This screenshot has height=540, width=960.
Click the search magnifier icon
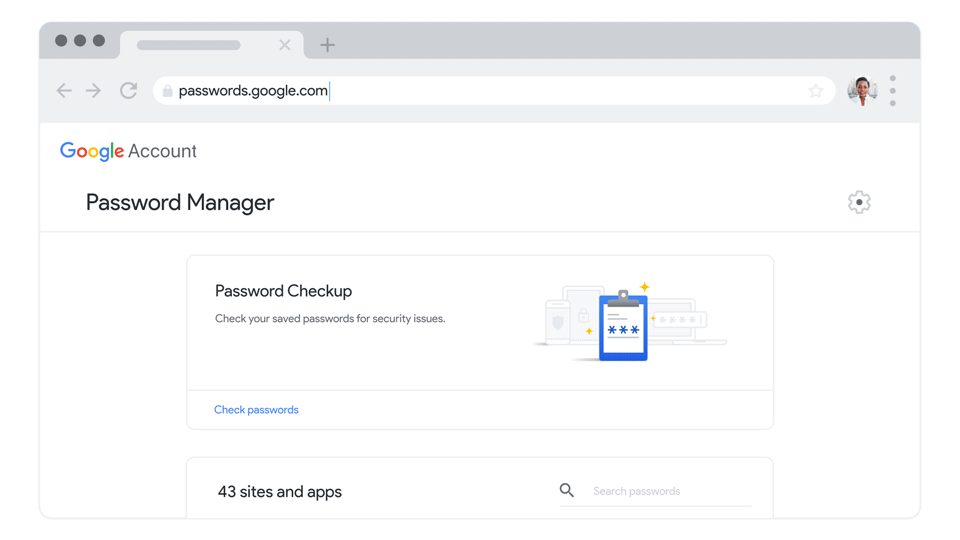coord(567,491)
